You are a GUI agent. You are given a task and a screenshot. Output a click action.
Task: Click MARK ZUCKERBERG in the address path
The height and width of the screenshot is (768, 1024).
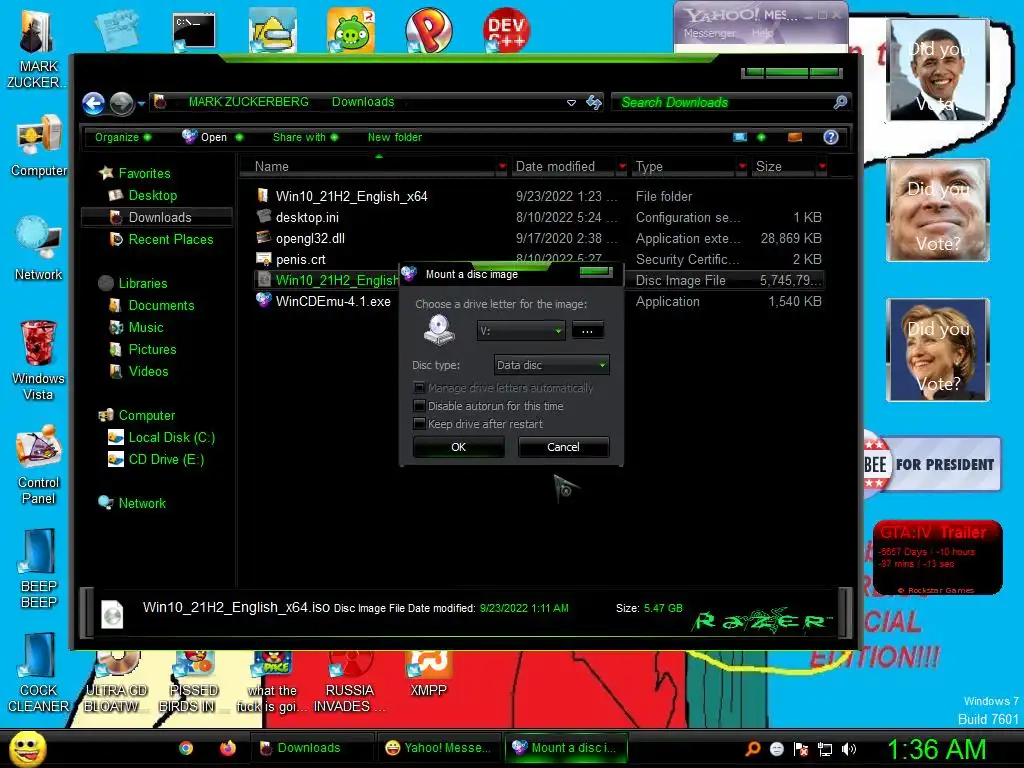(248, 102)
